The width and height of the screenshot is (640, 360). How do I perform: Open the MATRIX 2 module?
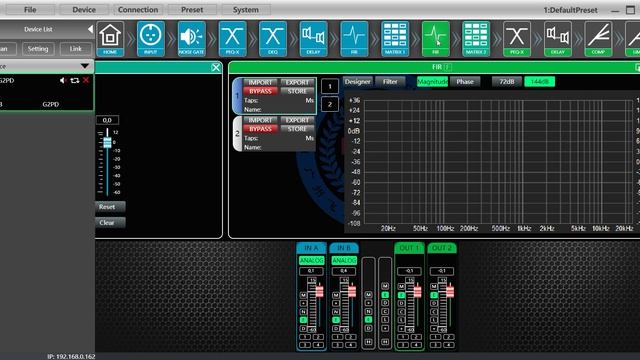tap(476, 39)
